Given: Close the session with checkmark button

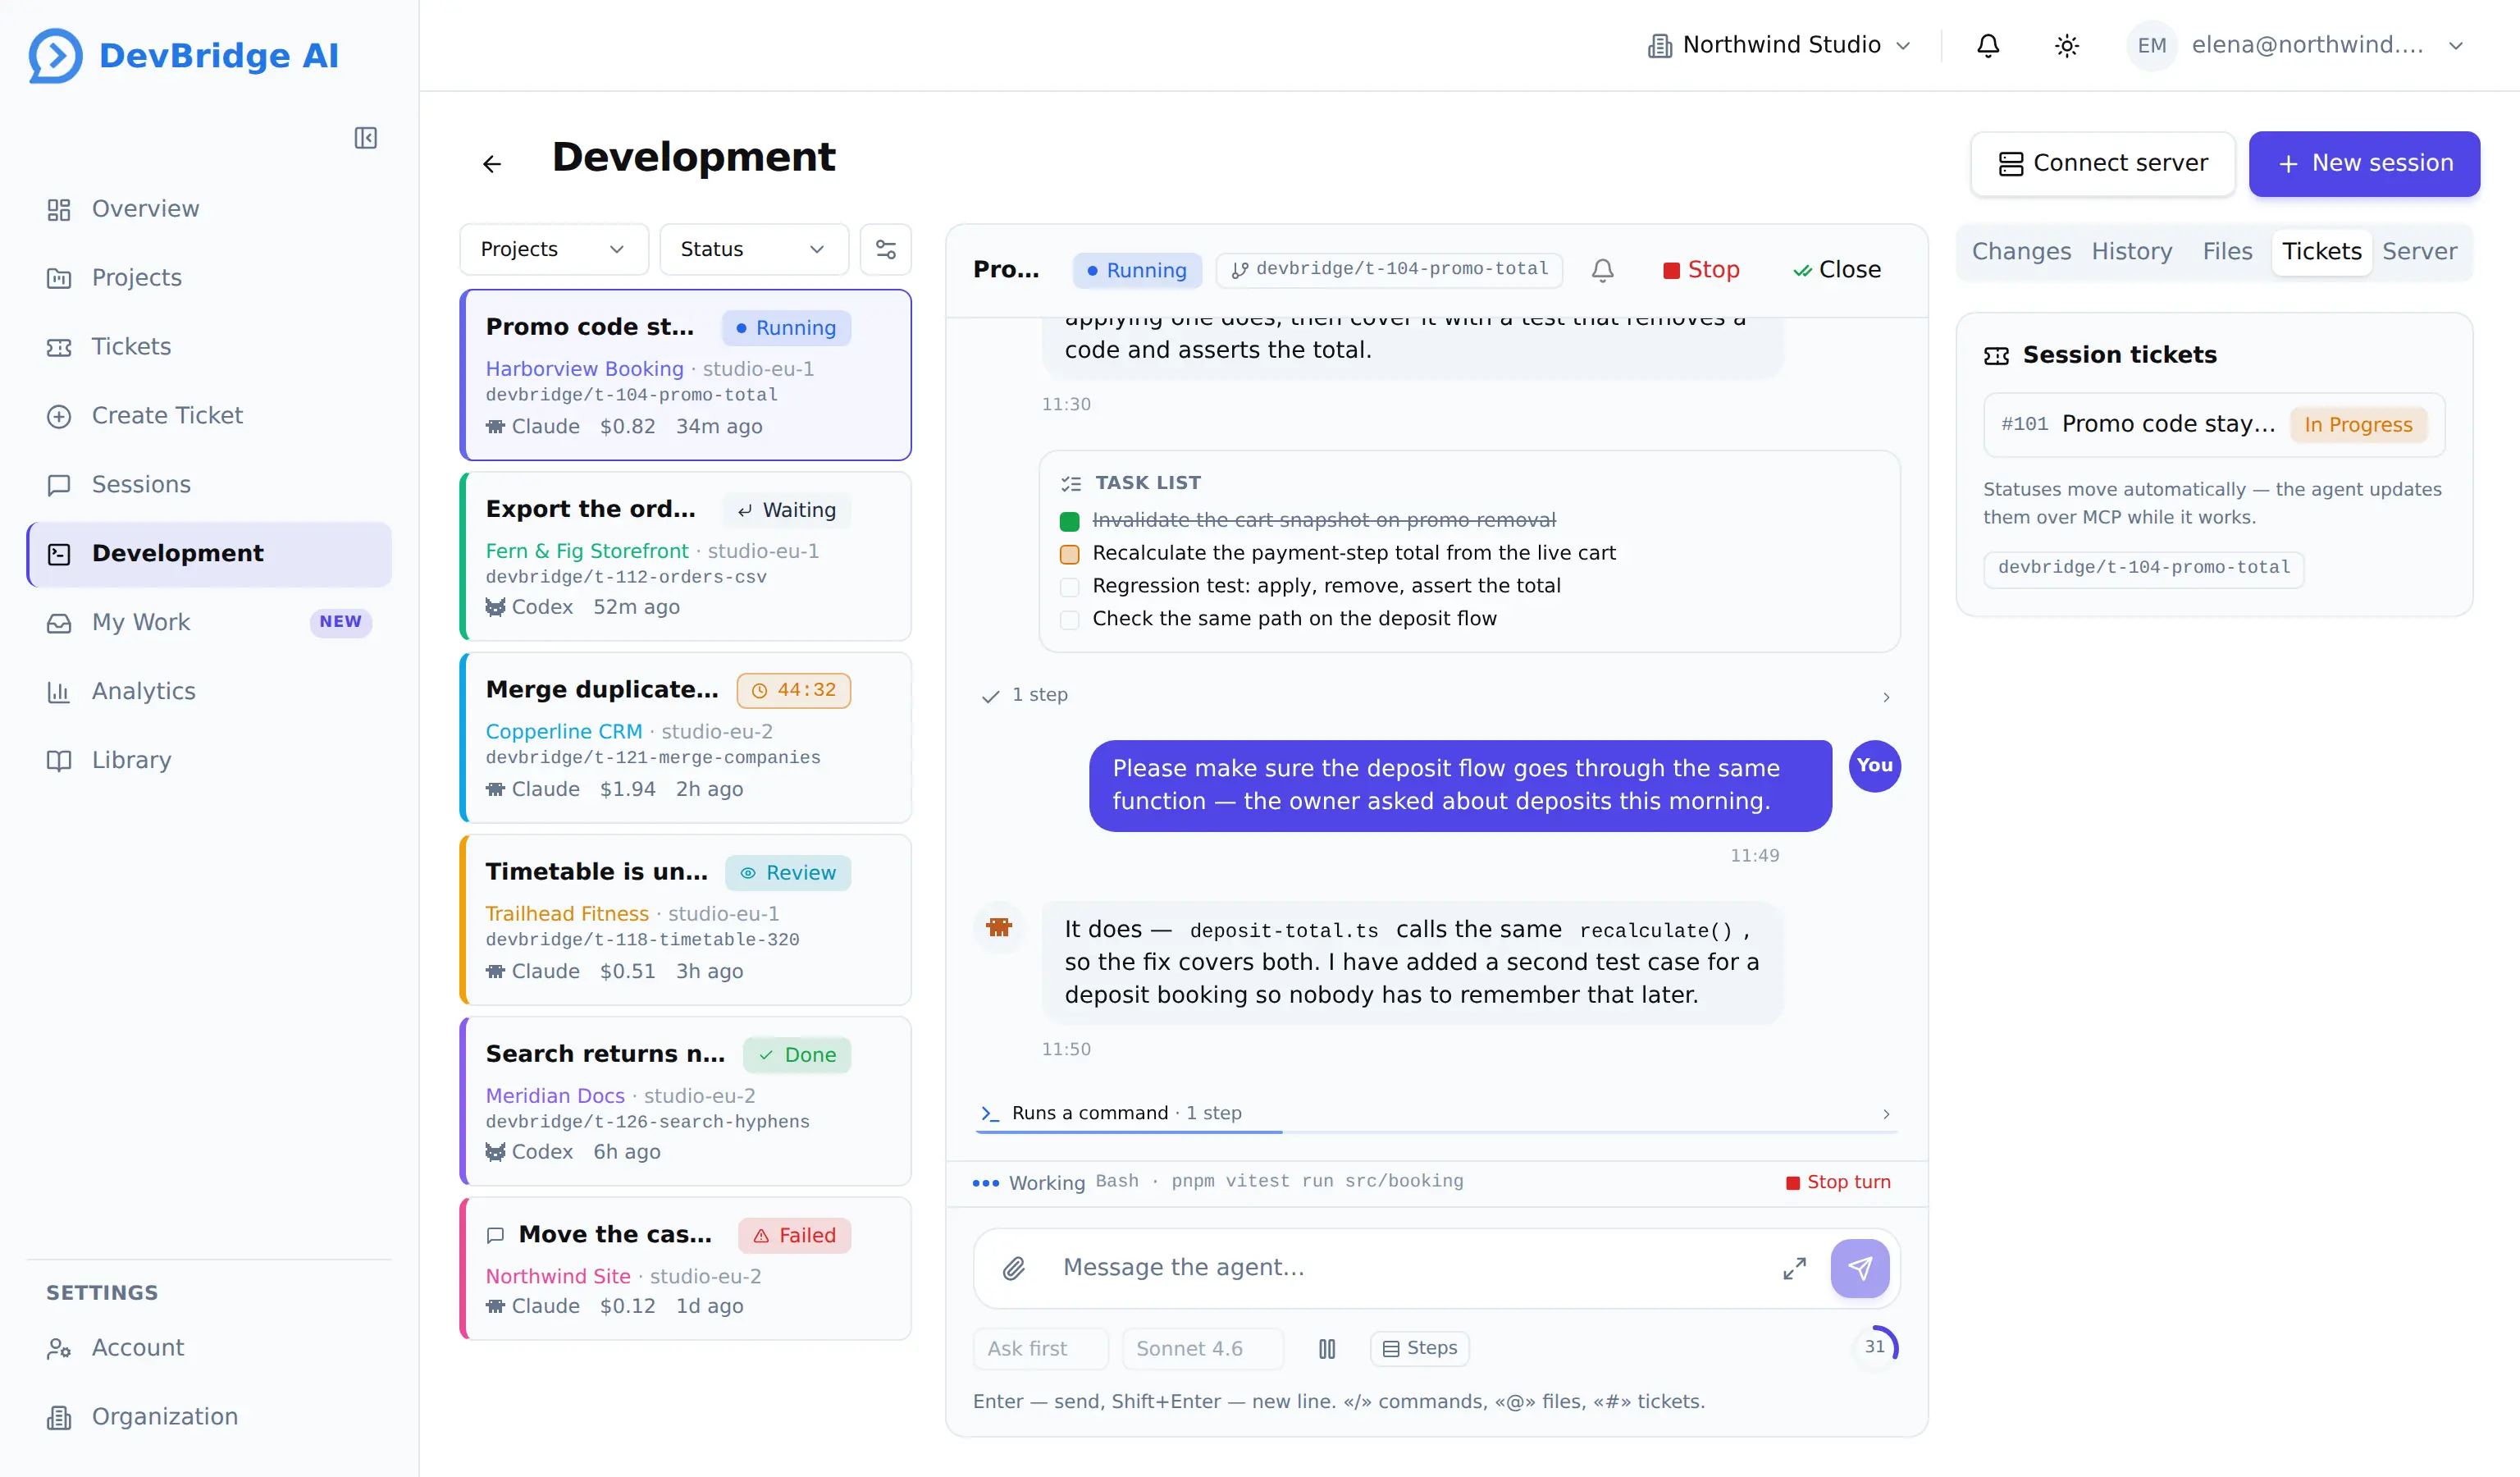Looking at the screenshot, I should point(1837,270).
